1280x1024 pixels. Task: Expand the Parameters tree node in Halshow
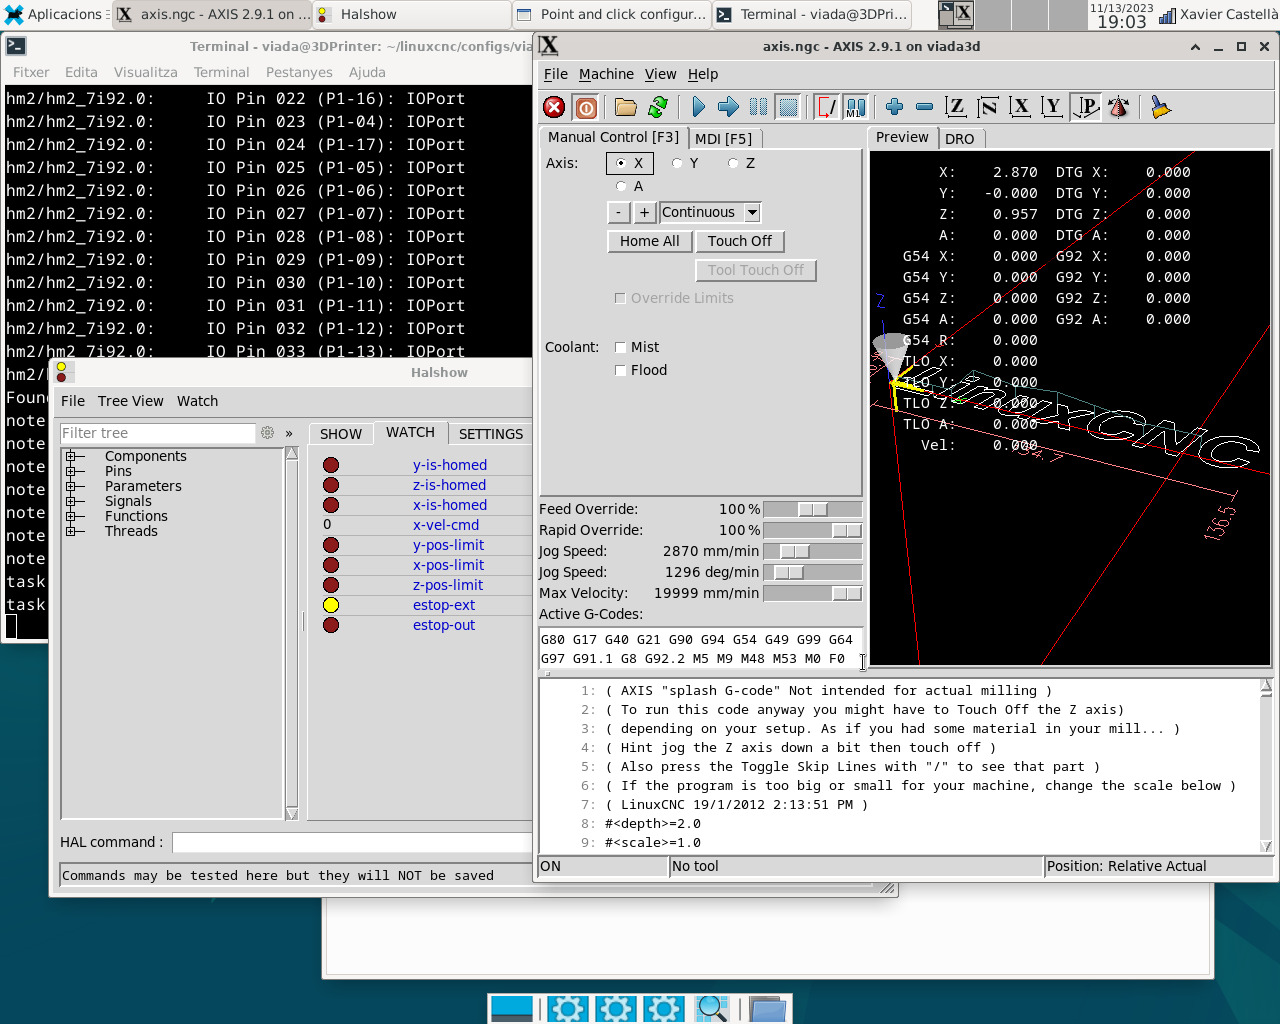click(x=71, y=486)
